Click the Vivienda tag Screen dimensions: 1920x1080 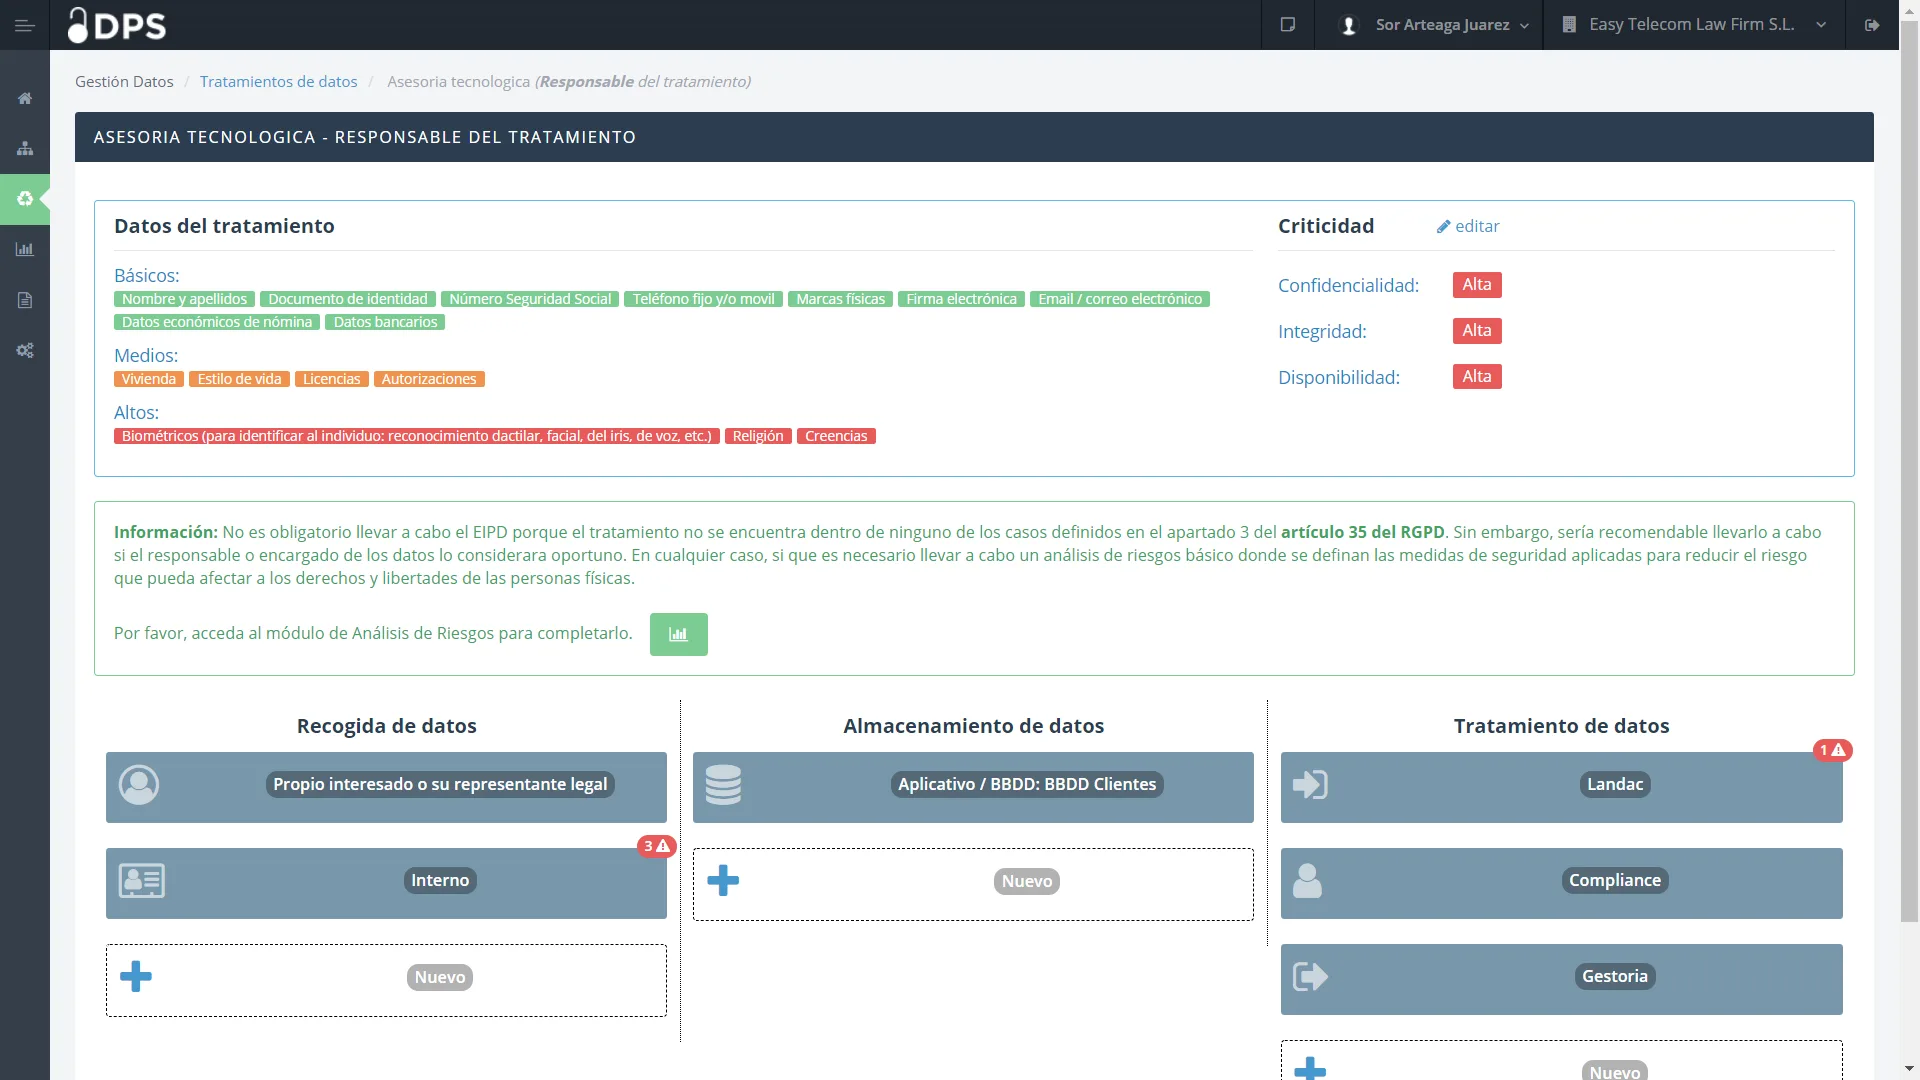pos(149,379)
